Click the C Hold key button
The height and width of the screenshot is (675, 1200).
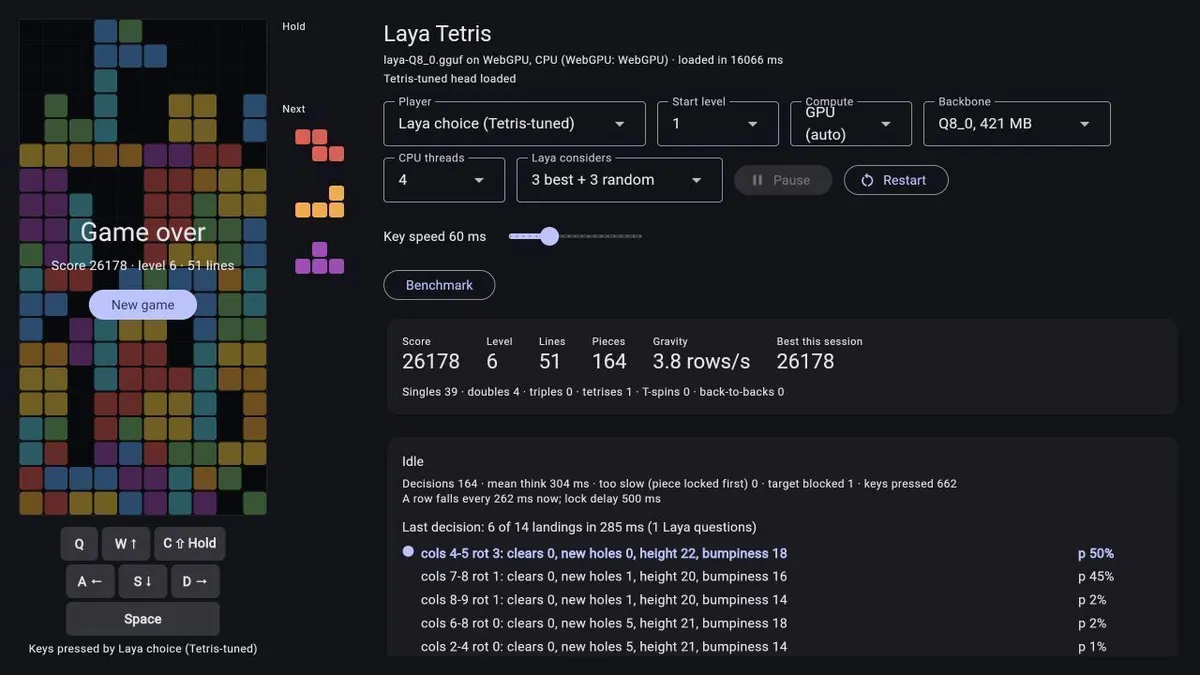190,544
